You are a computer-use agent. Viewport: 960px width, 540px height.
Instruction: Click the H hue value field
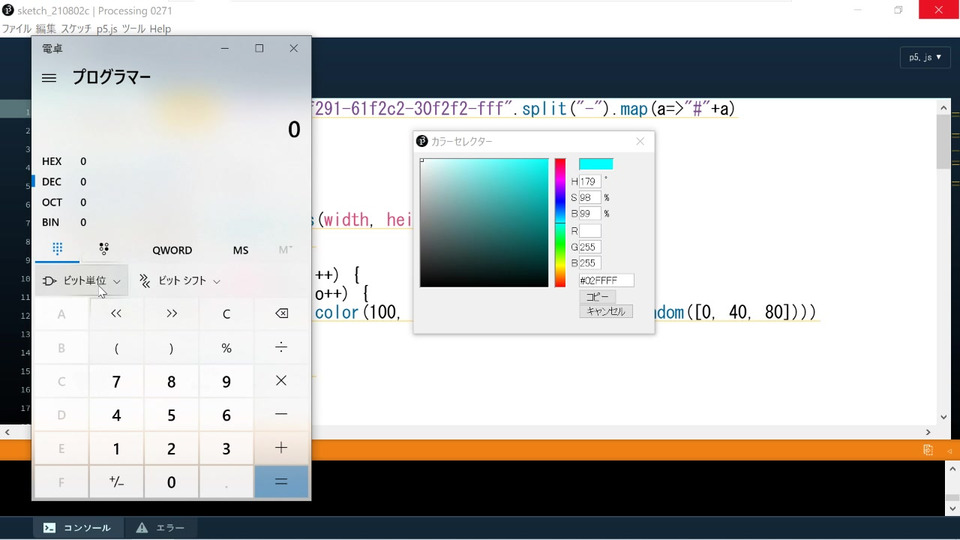590,181
